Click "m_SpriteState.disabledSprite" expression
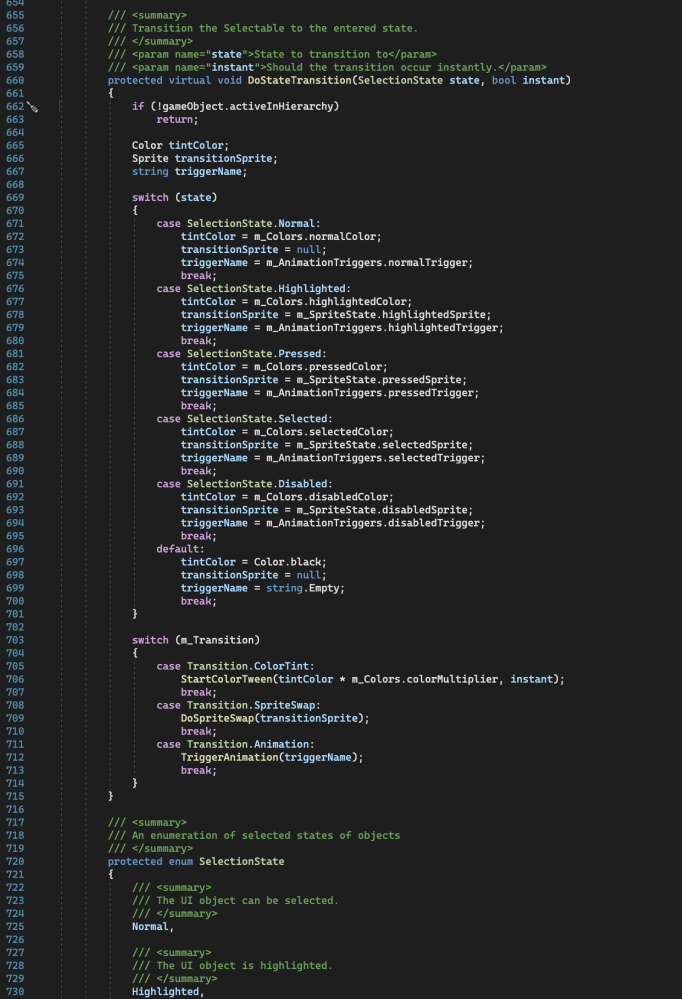682x999 pixels. point(382,510)
